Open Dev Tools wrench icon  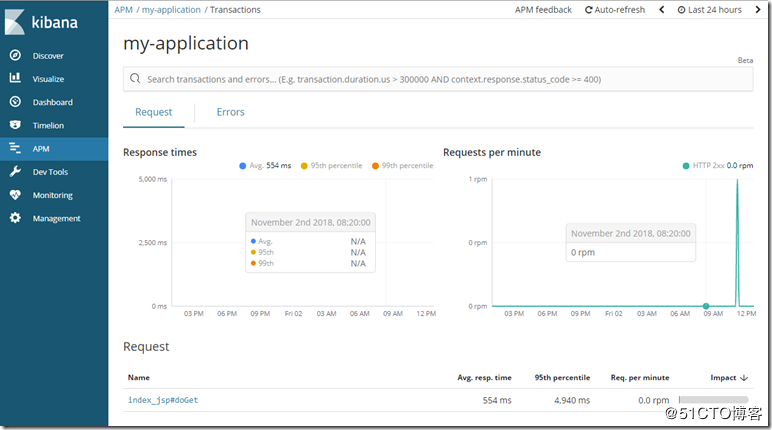click(15, 171)
